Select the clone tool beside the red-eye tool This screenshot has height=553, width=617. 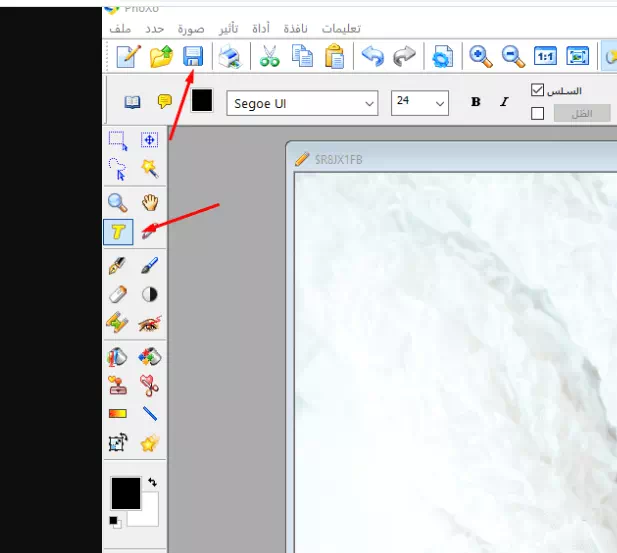click(x=117, y=323)
